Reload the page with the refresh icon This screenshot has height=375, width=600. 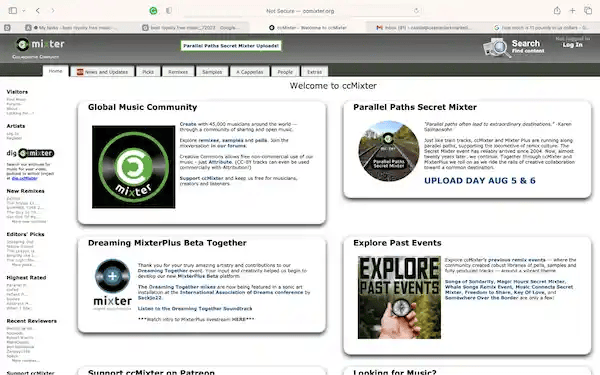click(x=416, y=11)
